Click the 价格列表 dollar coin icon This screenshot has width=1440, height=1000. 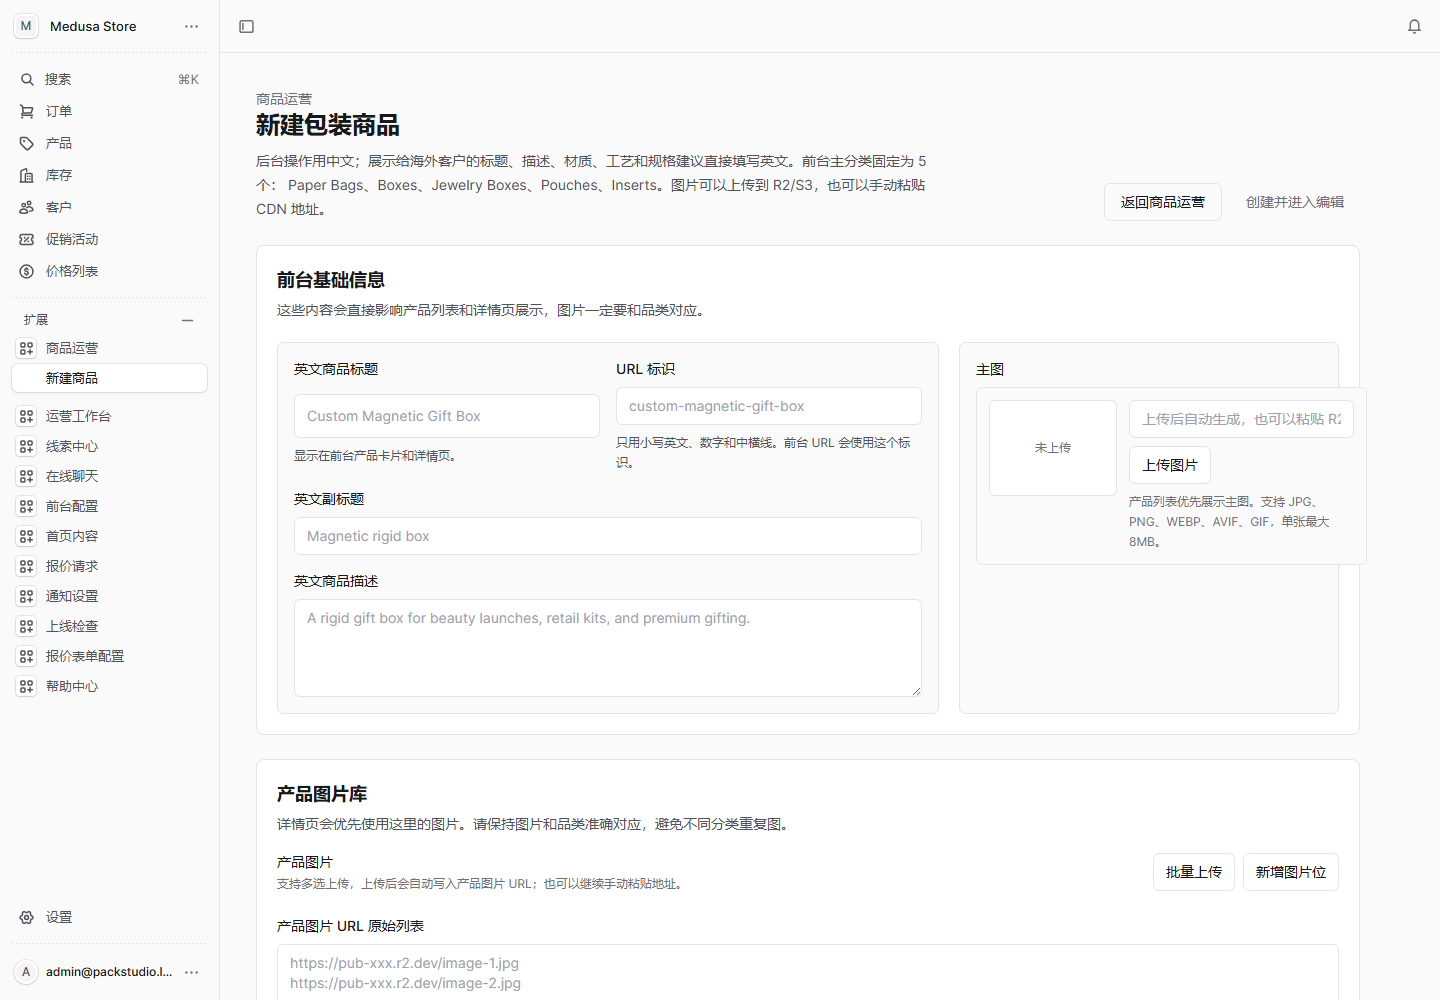(27, 271)
